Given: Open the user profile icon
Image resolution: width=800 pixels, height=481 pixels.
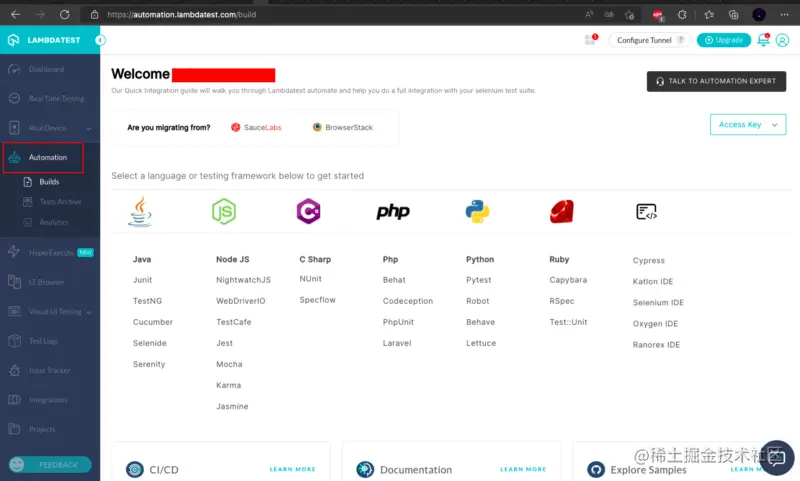Looking at the screenshot, I should [782, 40].
